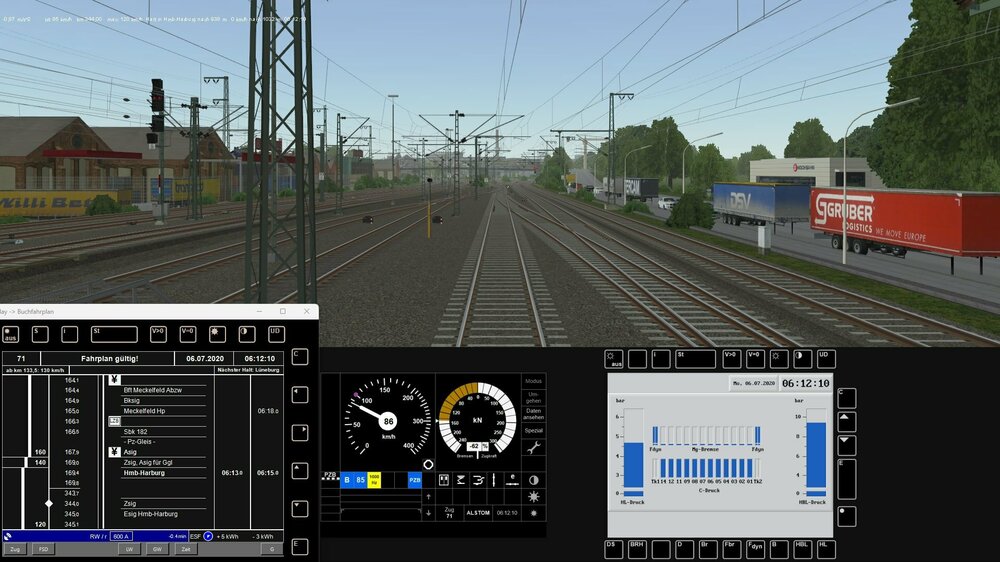The image size is (1000, 562).
Task: Click the down arrow in driver display
Action: click(428, 513)
